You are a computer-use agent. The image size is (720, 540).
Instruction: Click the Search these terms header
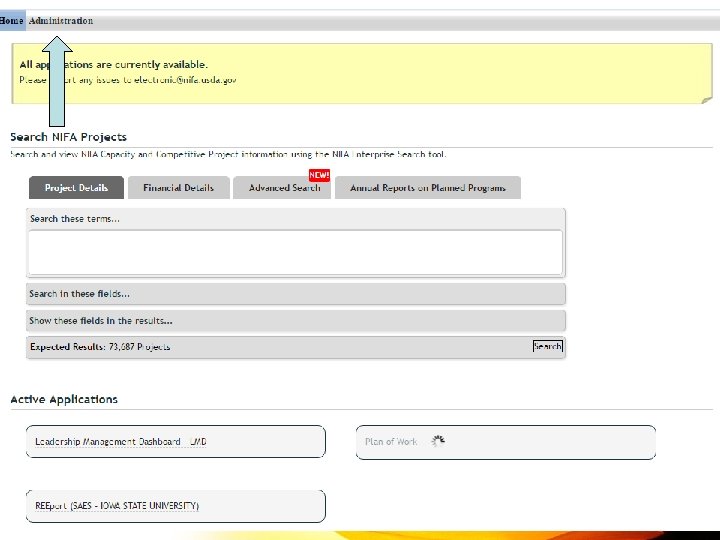coord(75,219)
